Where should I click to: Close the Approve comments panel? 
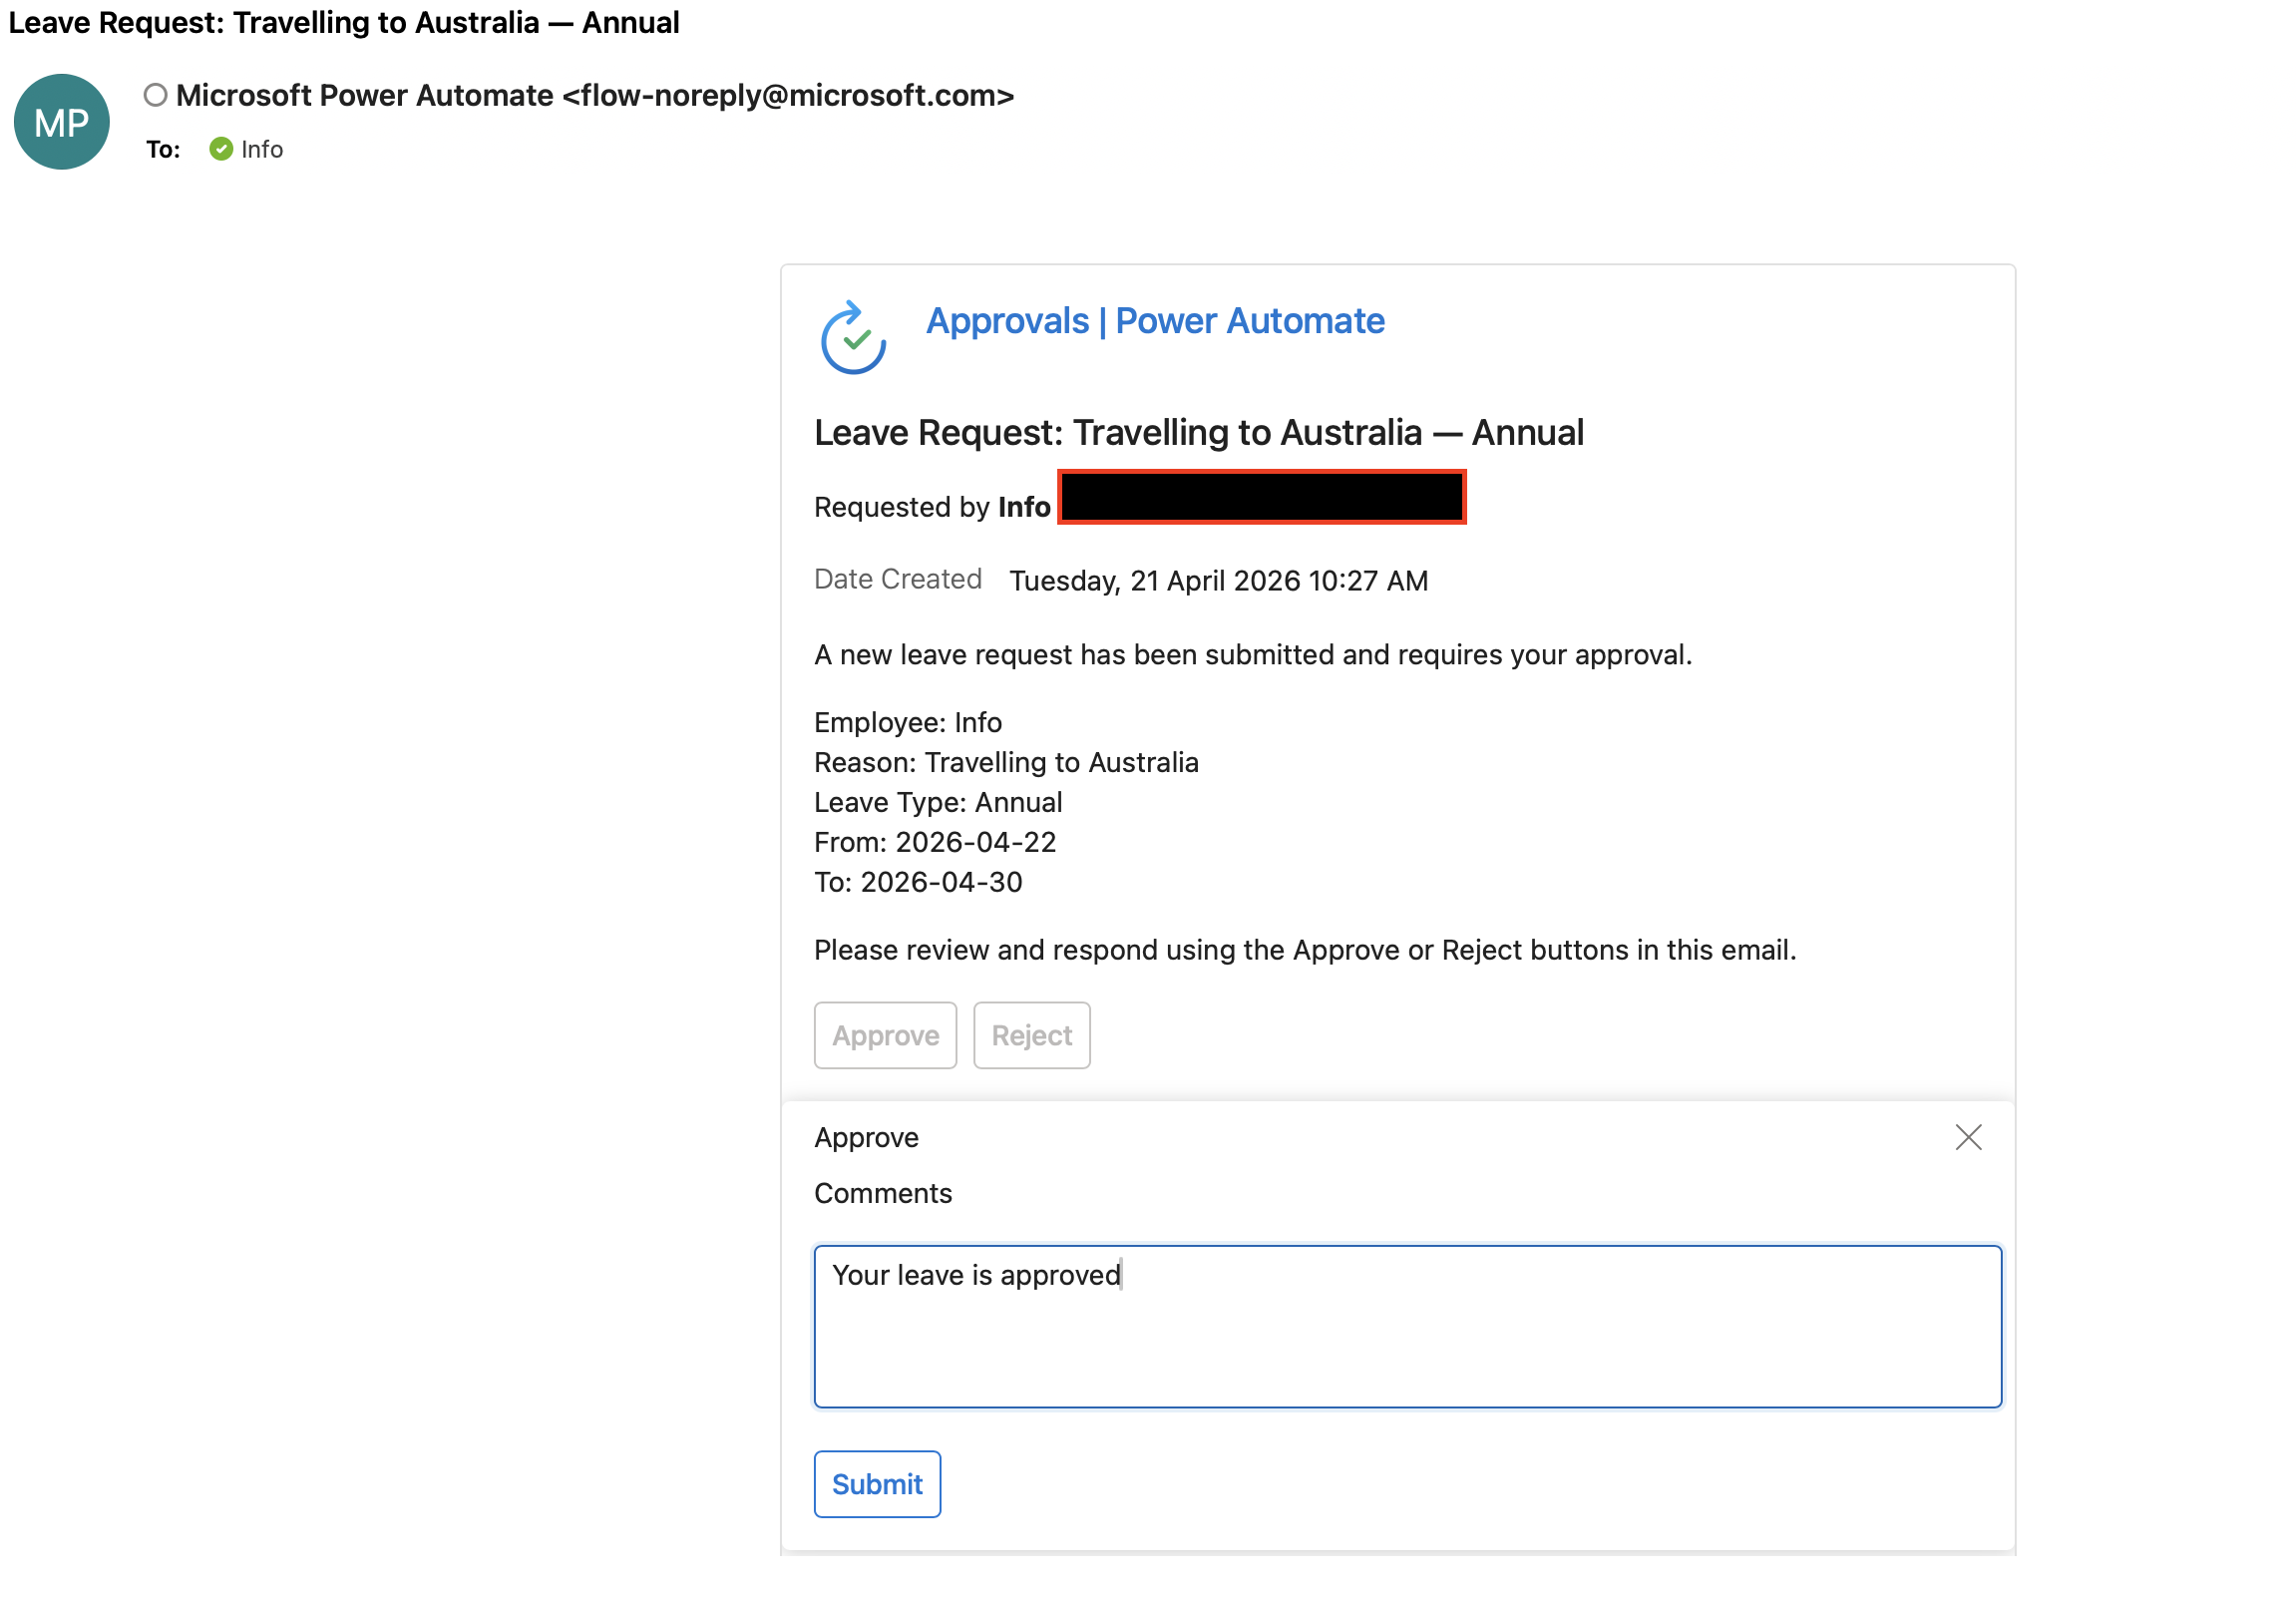coord(1967,1137)
